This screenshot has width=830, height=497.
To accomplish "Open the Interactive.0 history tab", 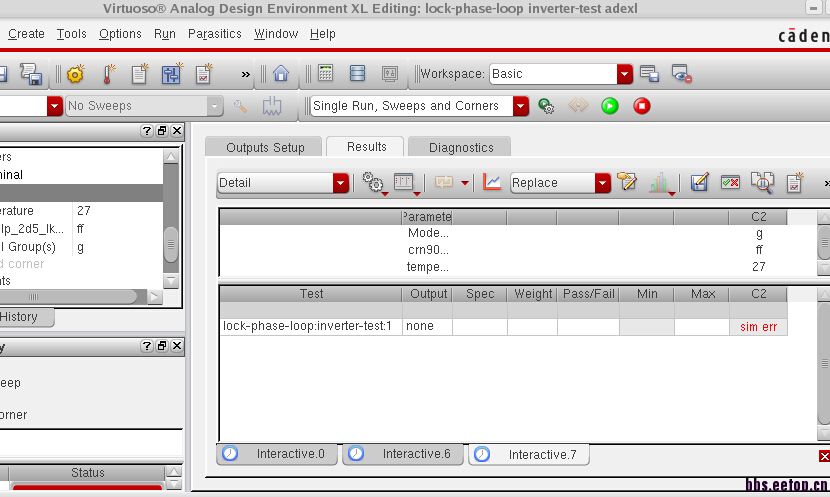I will 277,454.
